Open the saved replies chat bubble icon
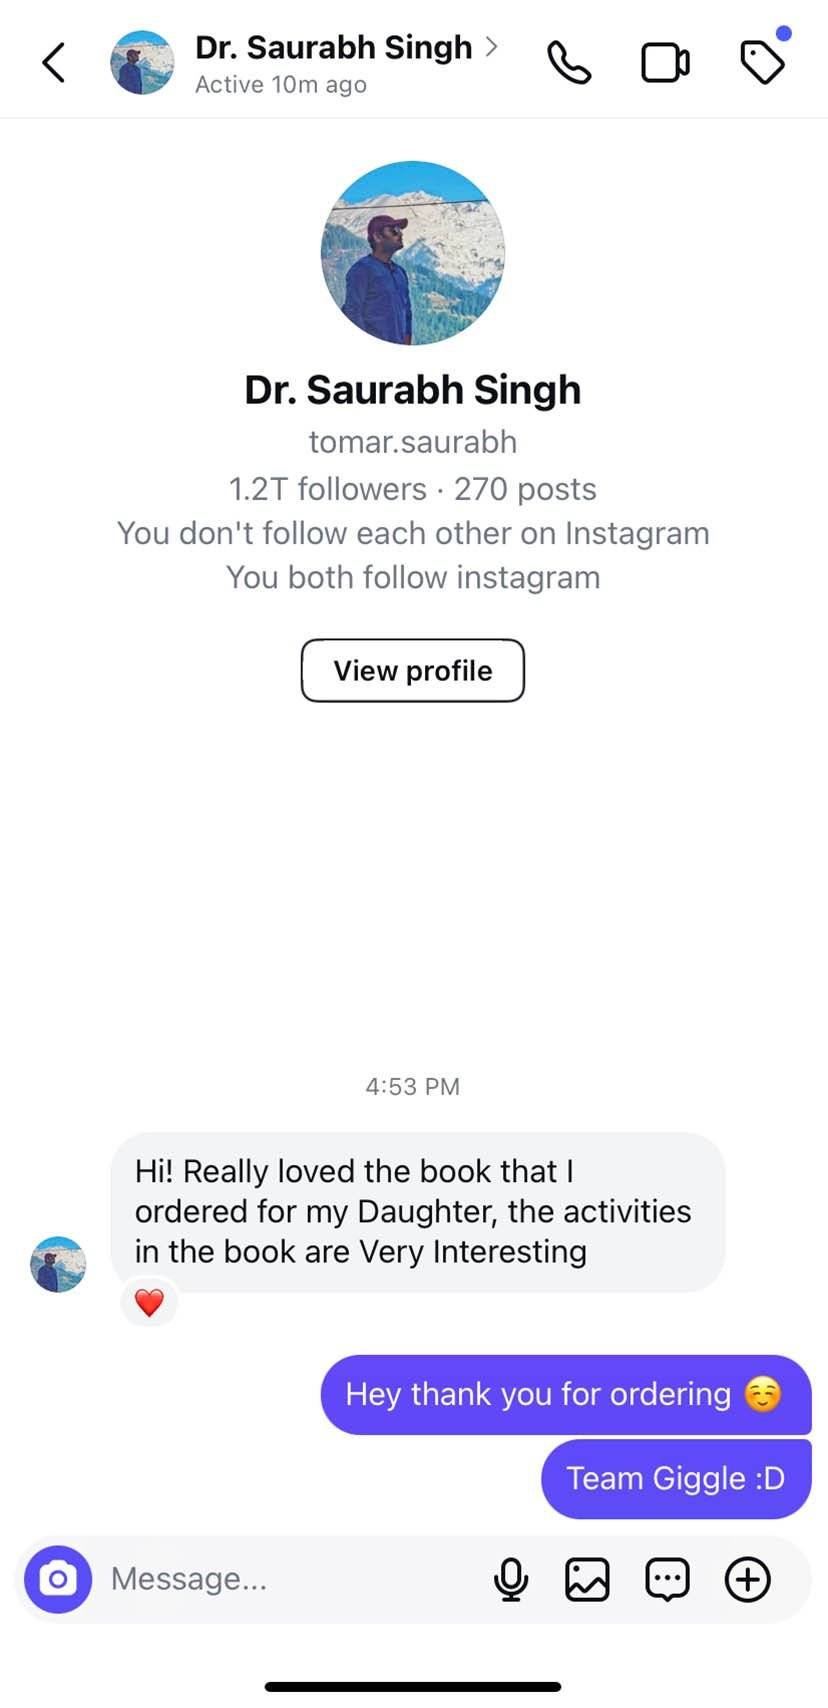828x1708 pixels. click(x=667, y=1580)
